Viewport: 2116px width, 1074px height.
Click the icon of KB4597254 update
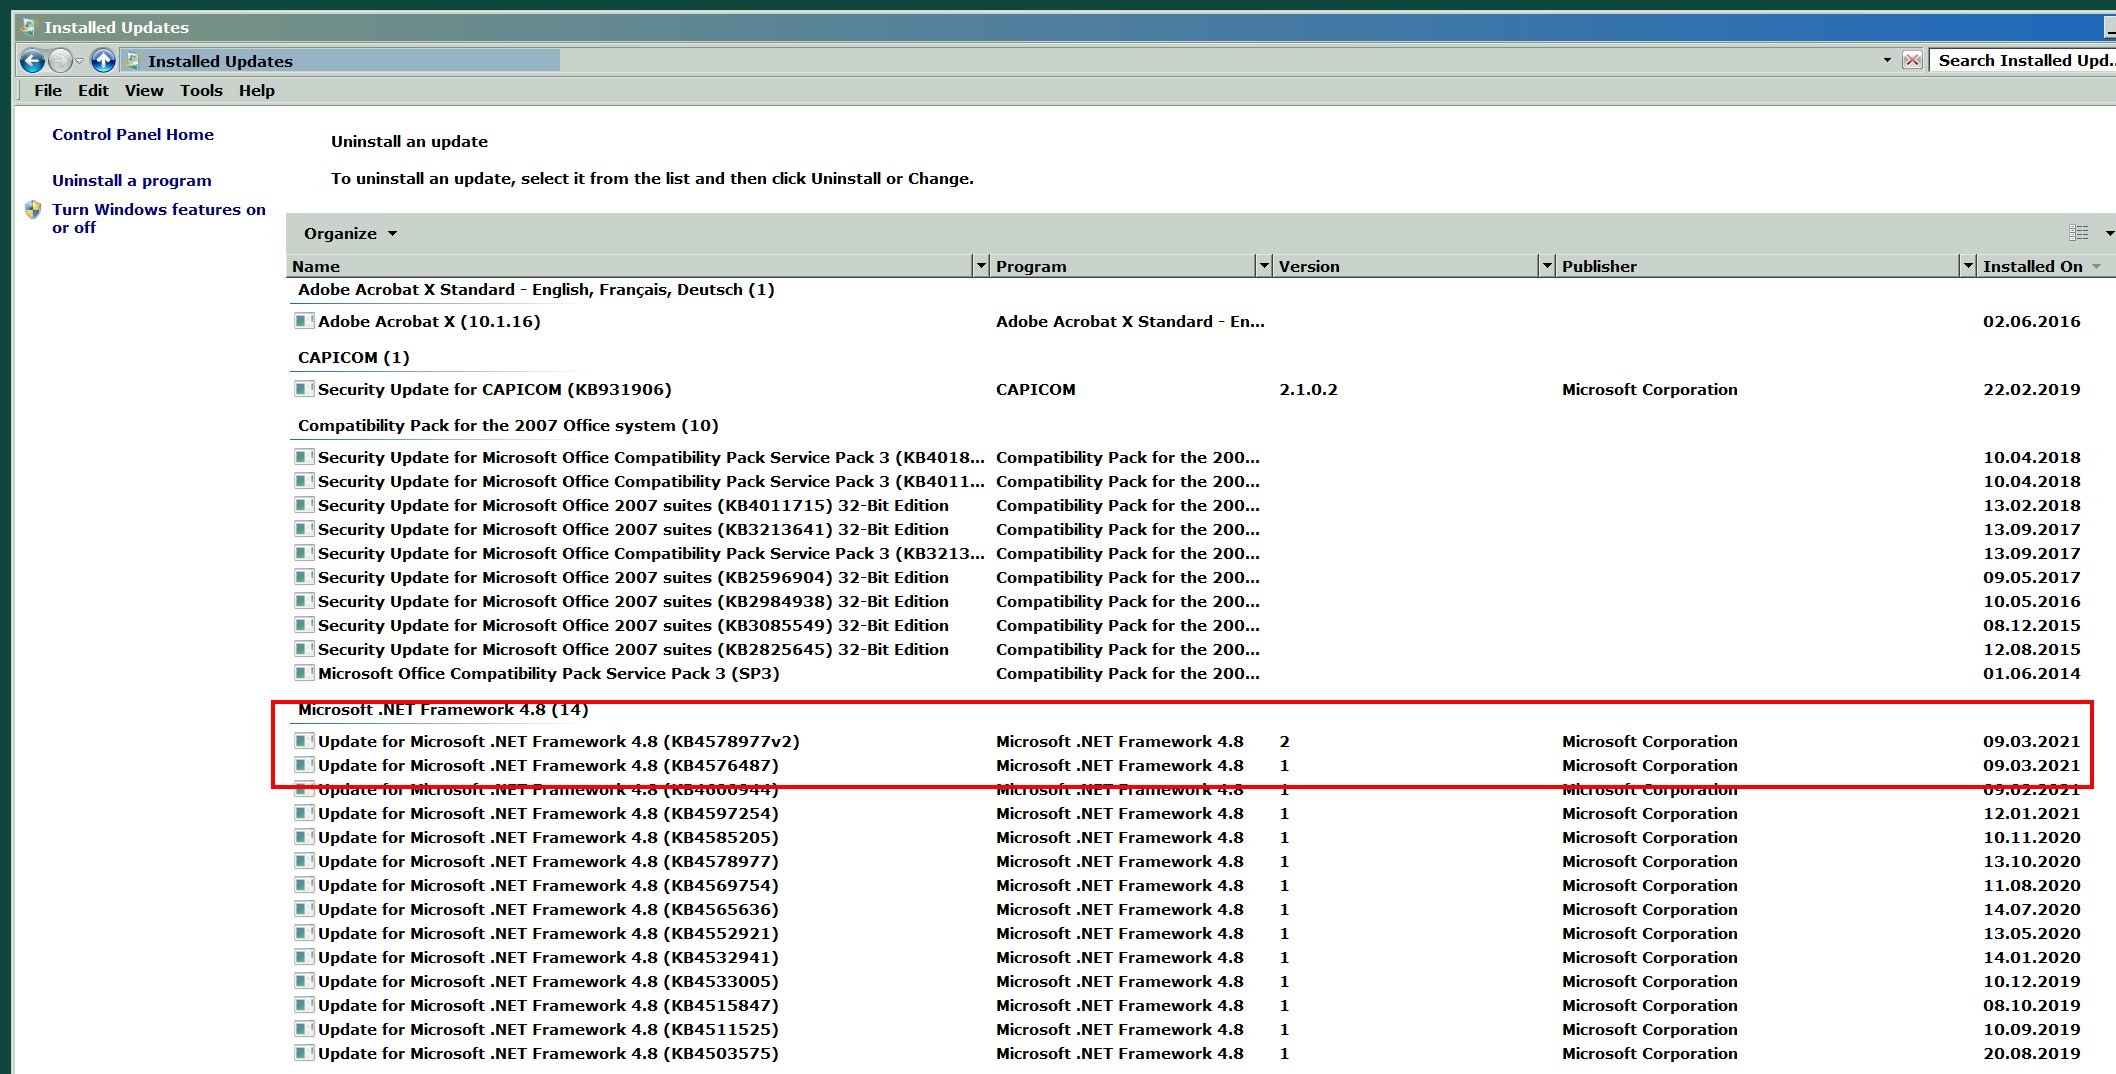pos(304,813)
